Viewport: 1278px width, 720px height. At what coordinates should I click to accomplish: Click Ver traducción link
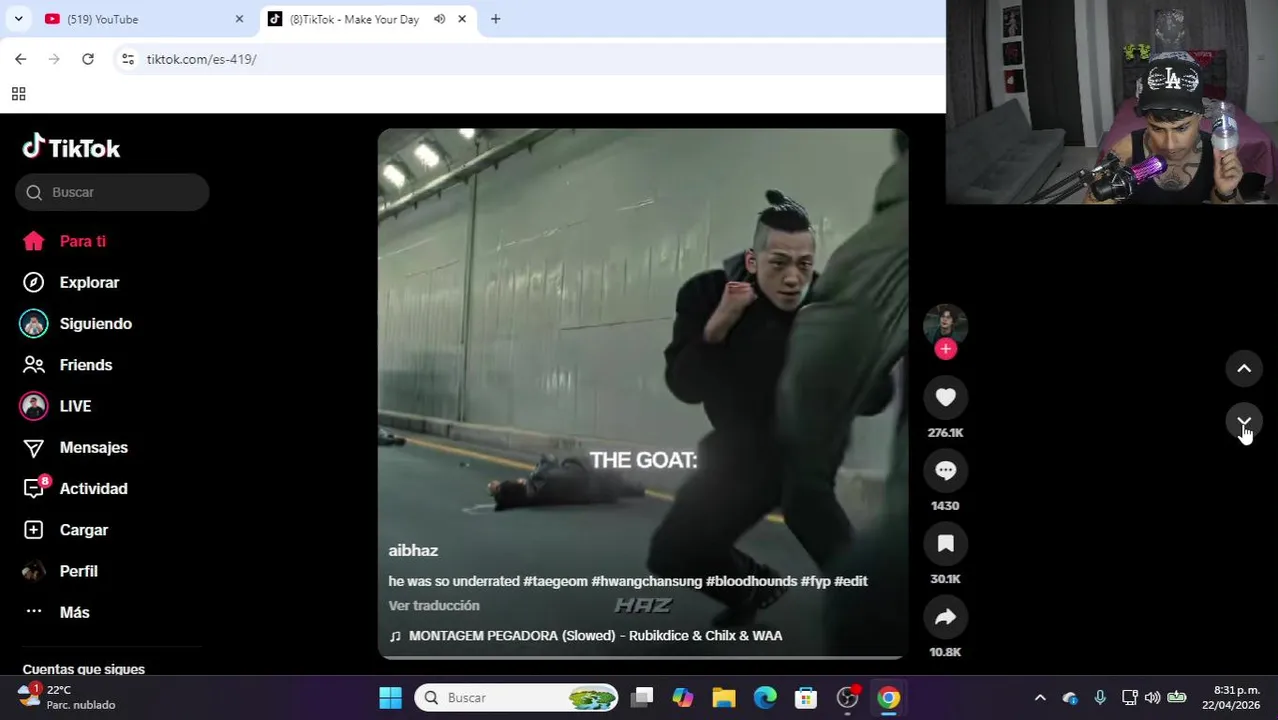pyautogui.click(x=434, y=605)
